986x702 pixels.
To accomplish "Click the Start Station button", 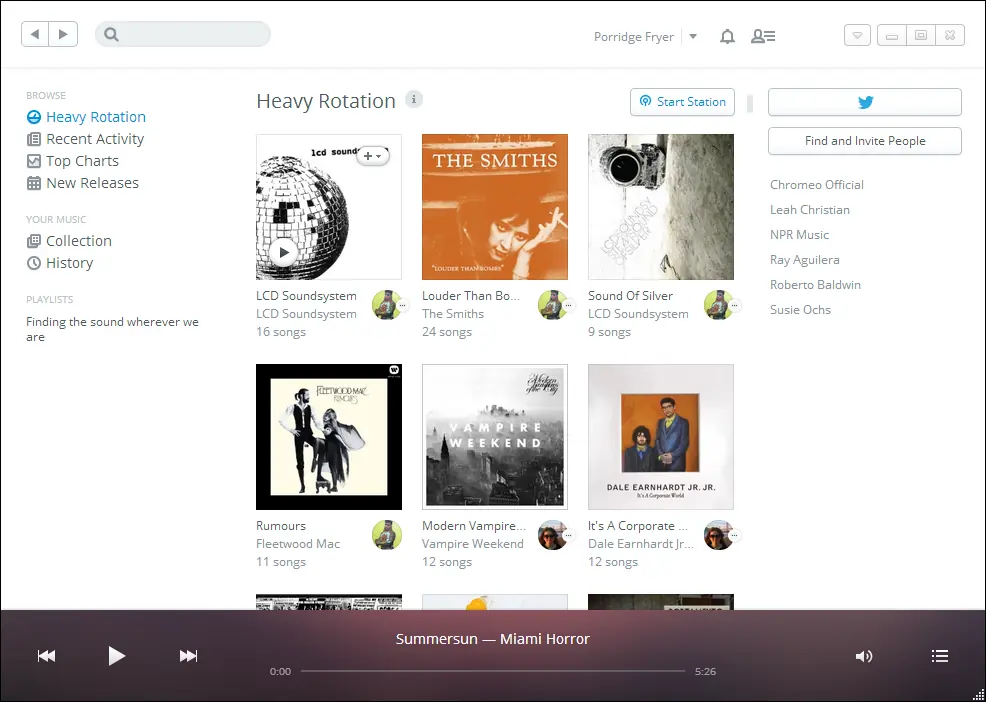I will 682,102.
